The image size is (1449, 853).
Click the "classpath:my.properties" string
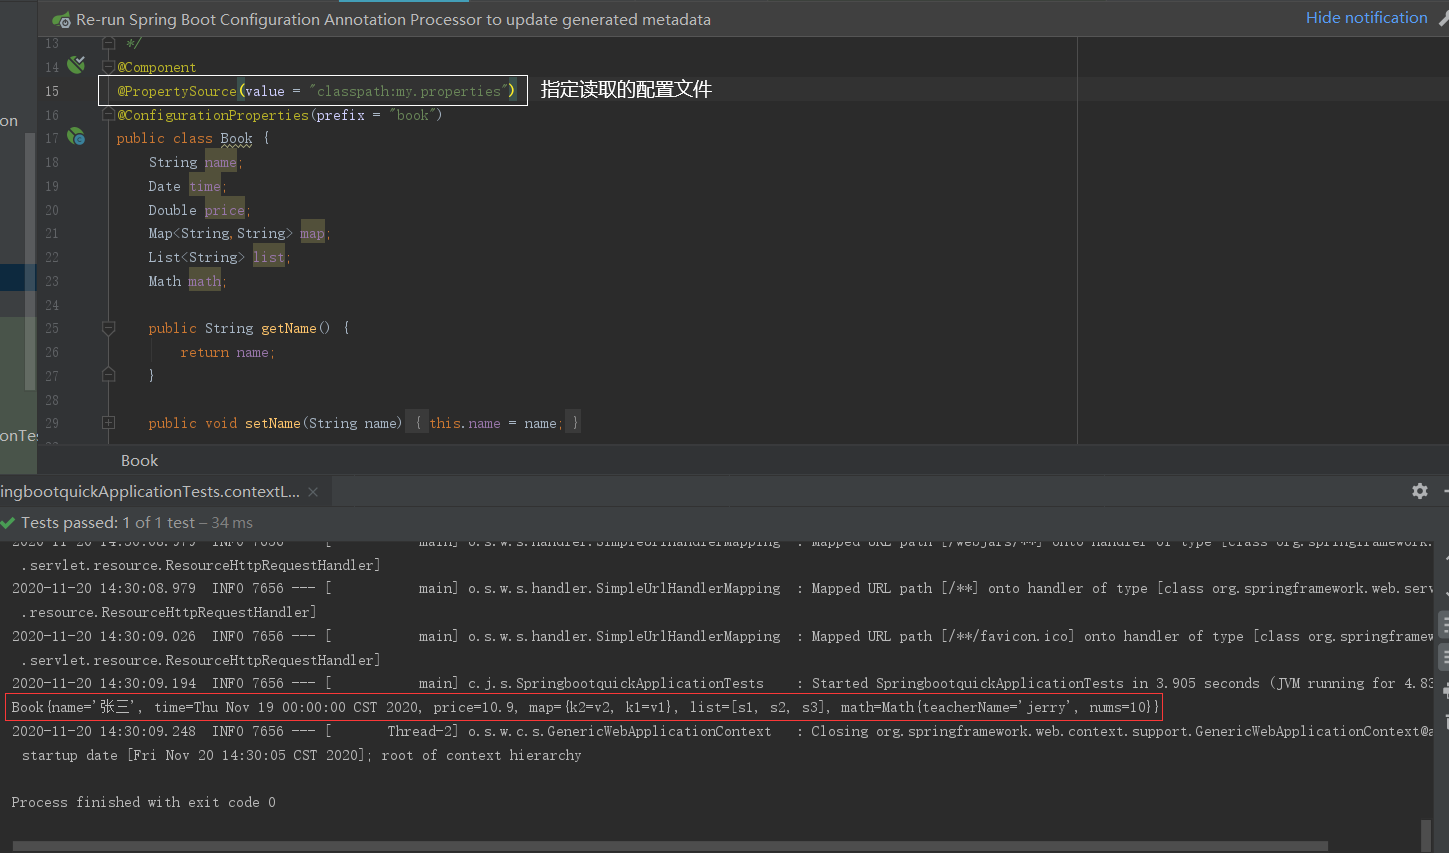point(411,91)
